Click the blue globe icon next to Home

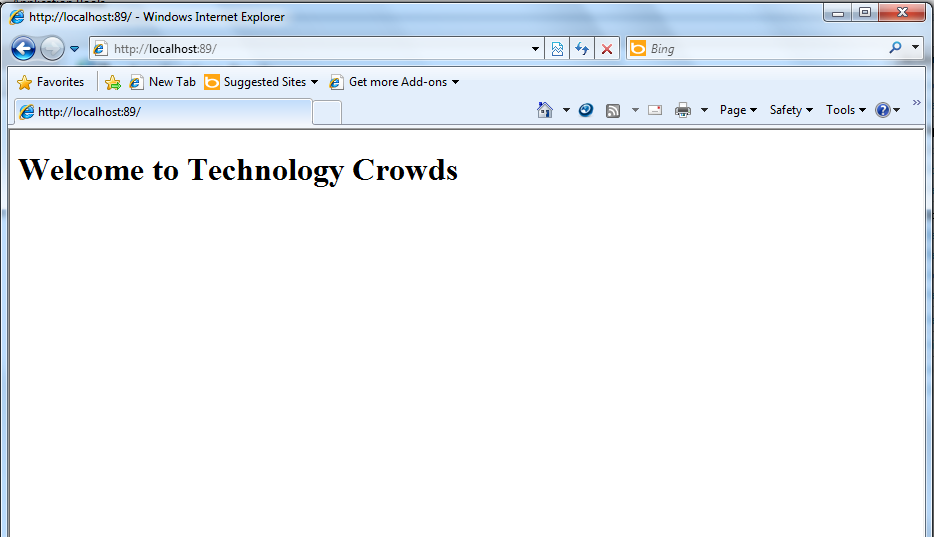(586, 110)
